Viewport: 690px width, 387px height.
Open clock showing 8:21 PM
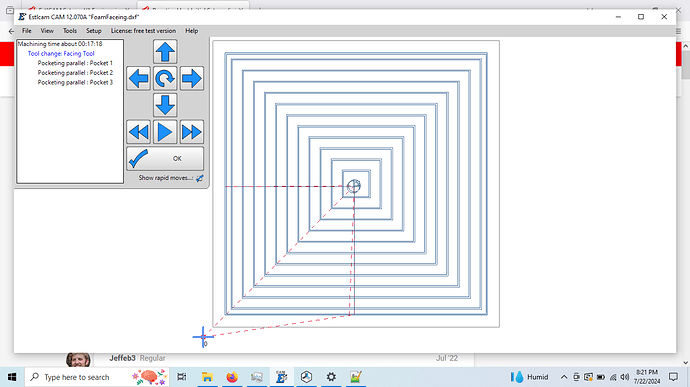[x=647, y=377]
